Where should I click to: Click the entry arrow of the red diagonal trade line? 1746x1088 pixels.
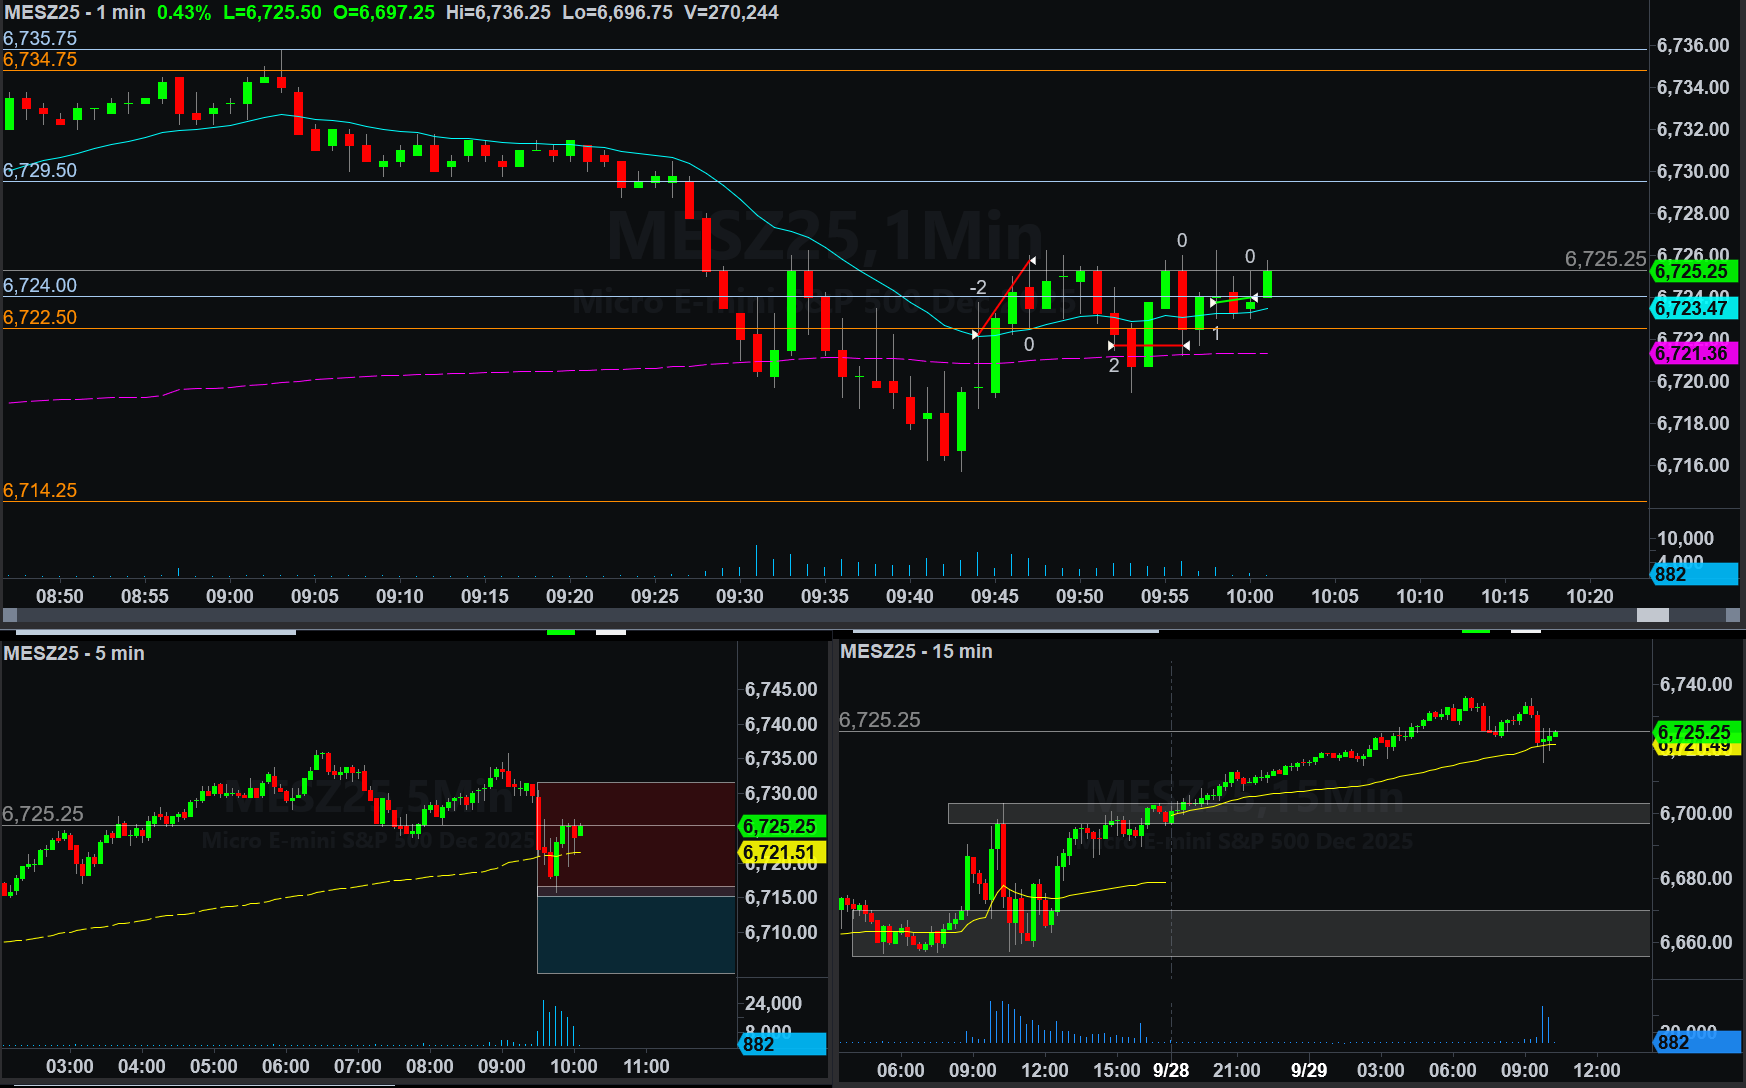coord(976,335)
